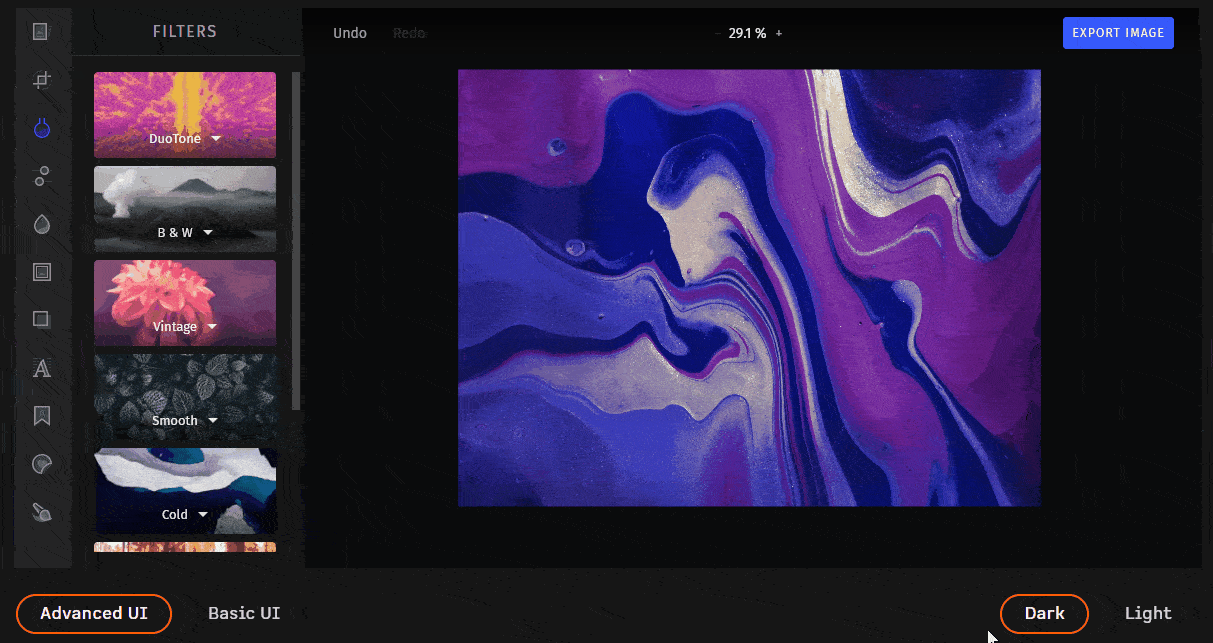Image resolution: width=1213 pixels, height=643 pixels.
Task: Click the EXPORT IMAGE button
Action: (x=1117, y=32)
